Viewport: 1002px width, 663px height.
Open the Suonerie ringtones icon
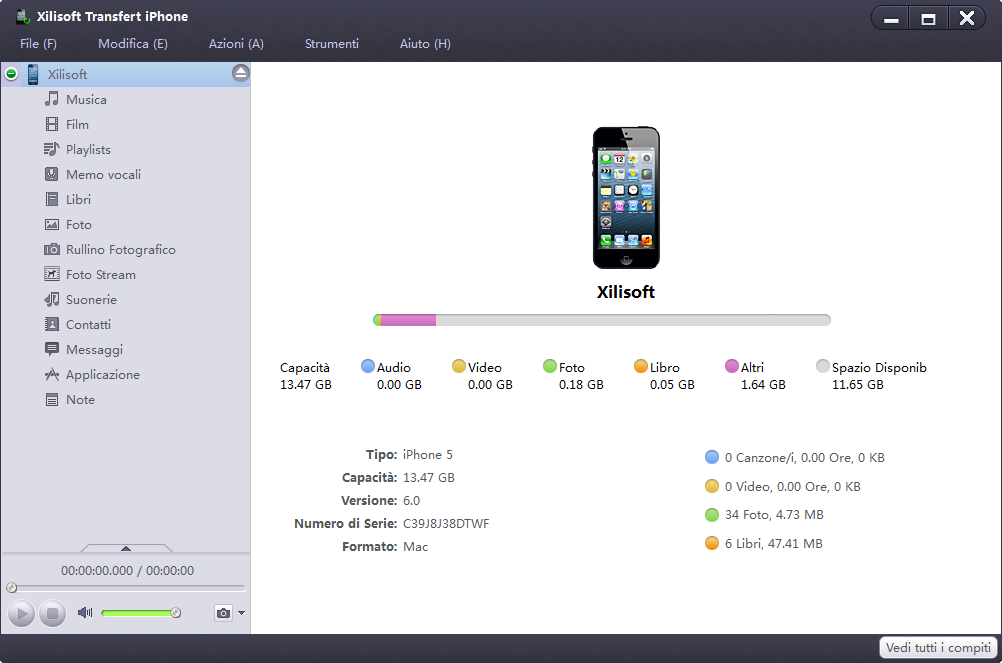[52, 299]
